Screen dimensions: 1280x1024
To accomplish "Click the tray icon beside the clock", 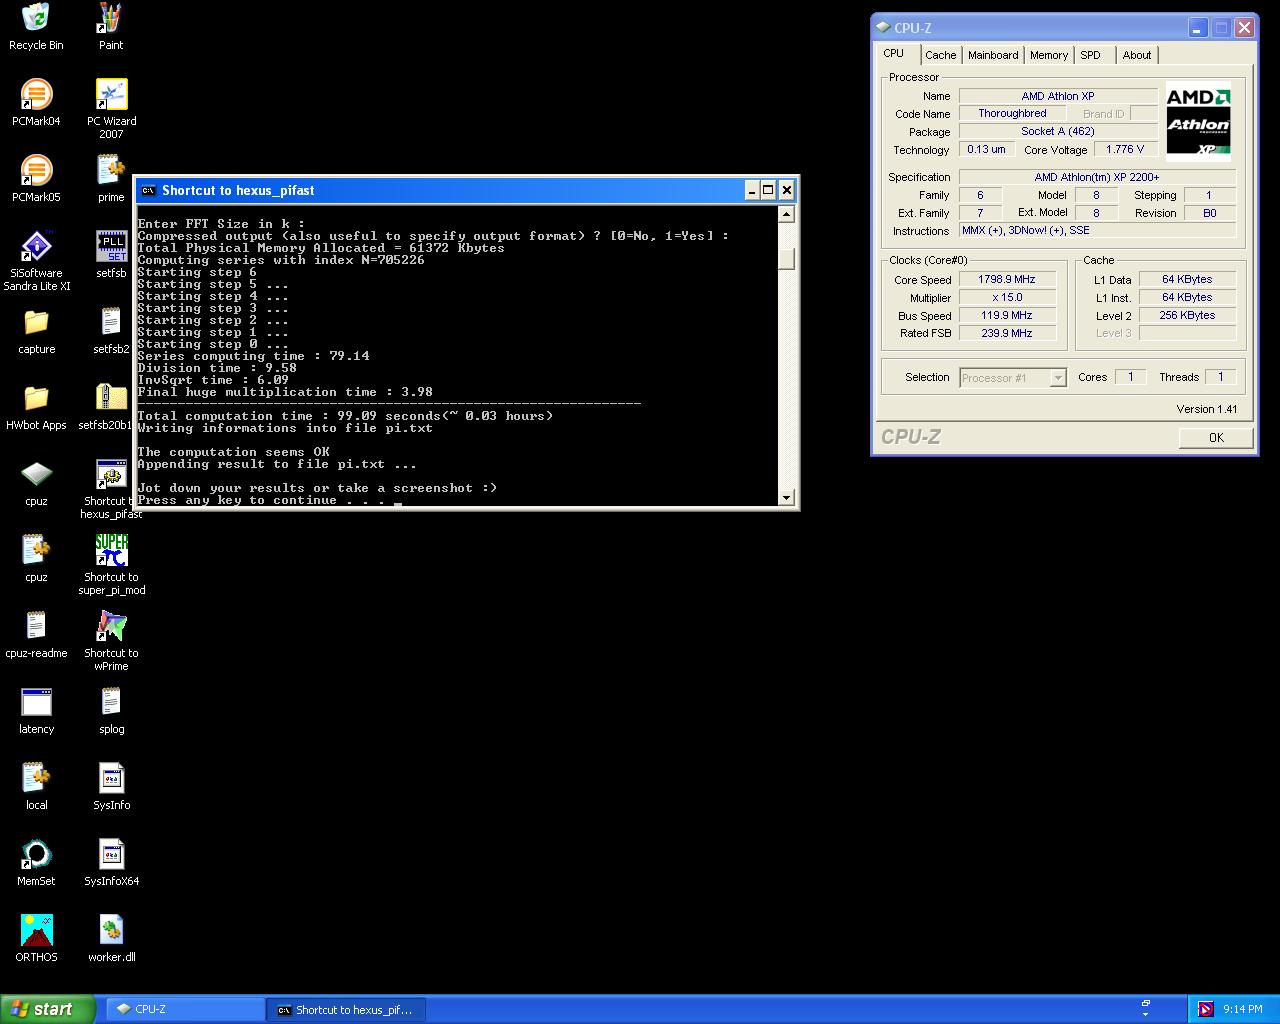I will click(1206, 1009).
